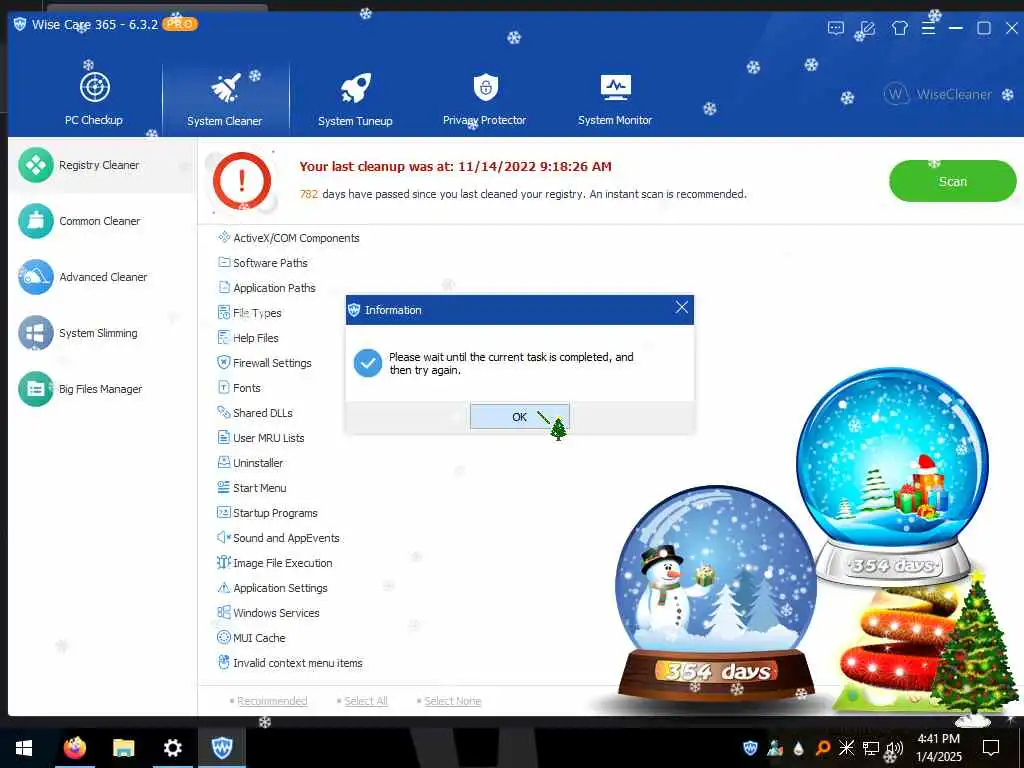Click the Start Menu icon
Screen dimensions: 1024x768
point(224,487)
